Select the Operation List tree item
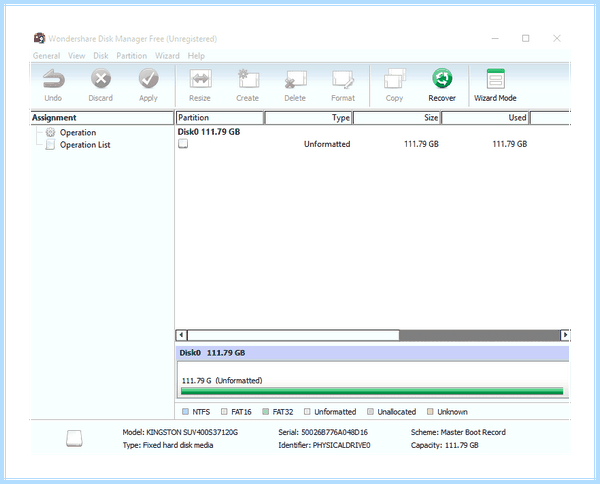The height and width of the screenshot is (484, 600). (85, 145)
